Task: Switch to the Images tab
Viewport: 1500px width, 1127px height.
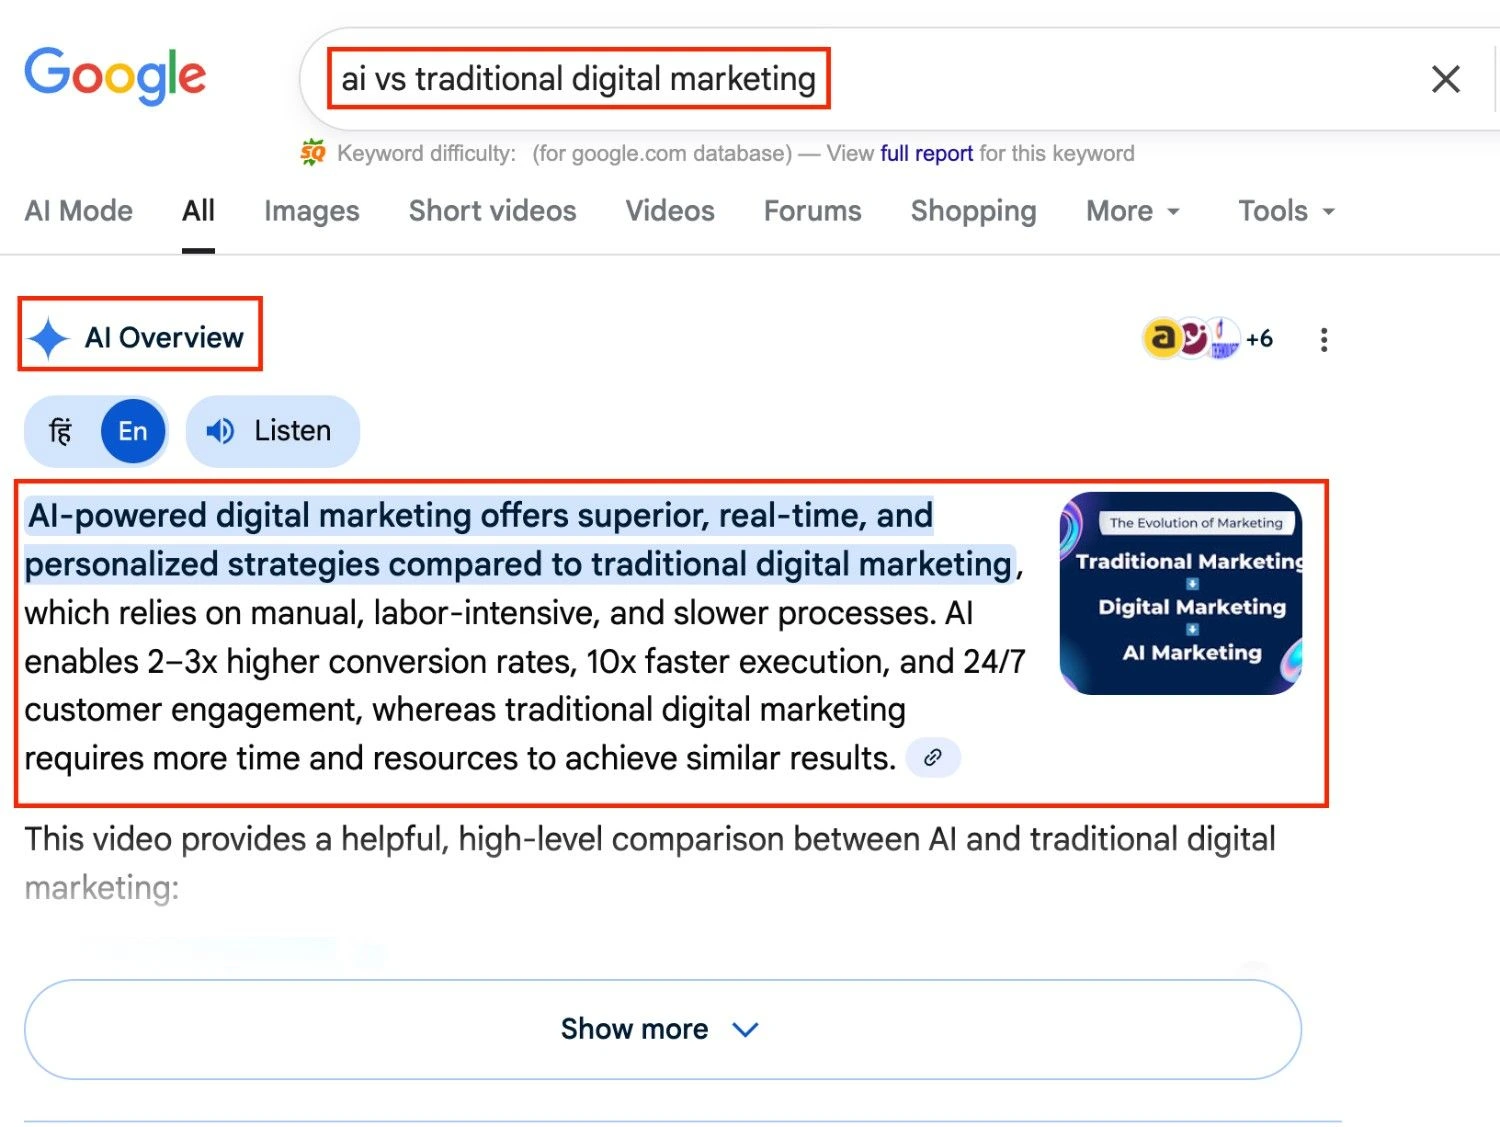Action: coord(311,211)
